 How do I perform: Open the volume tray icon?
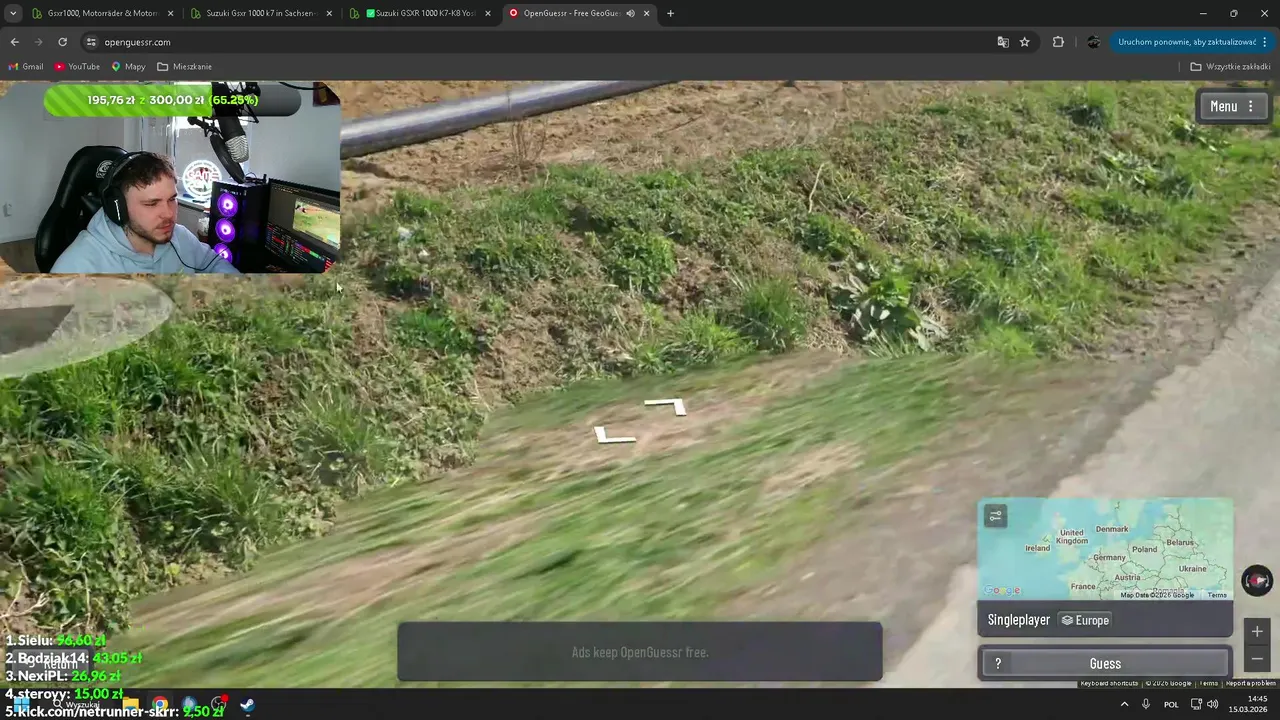coord(1213,704)
